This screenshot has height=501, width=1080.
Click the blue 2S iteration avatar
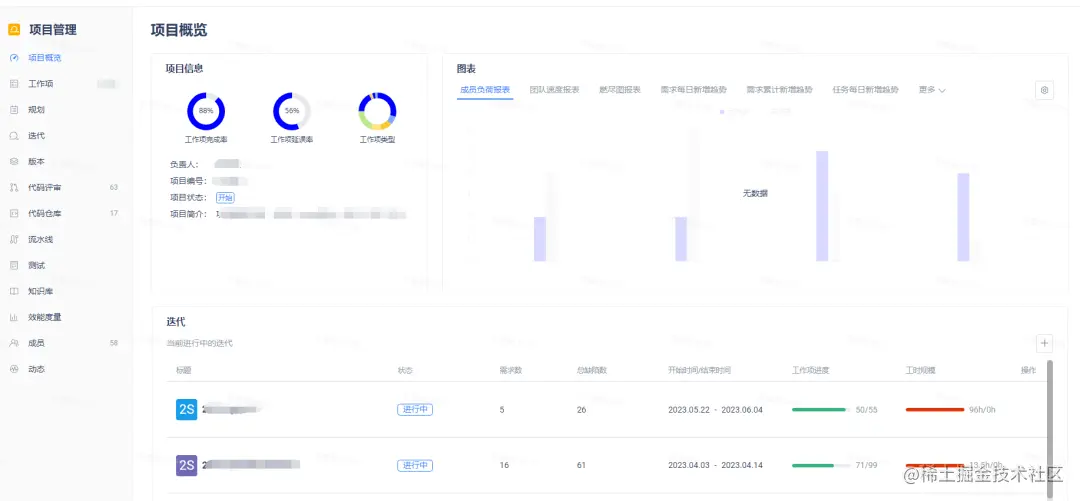187,409
